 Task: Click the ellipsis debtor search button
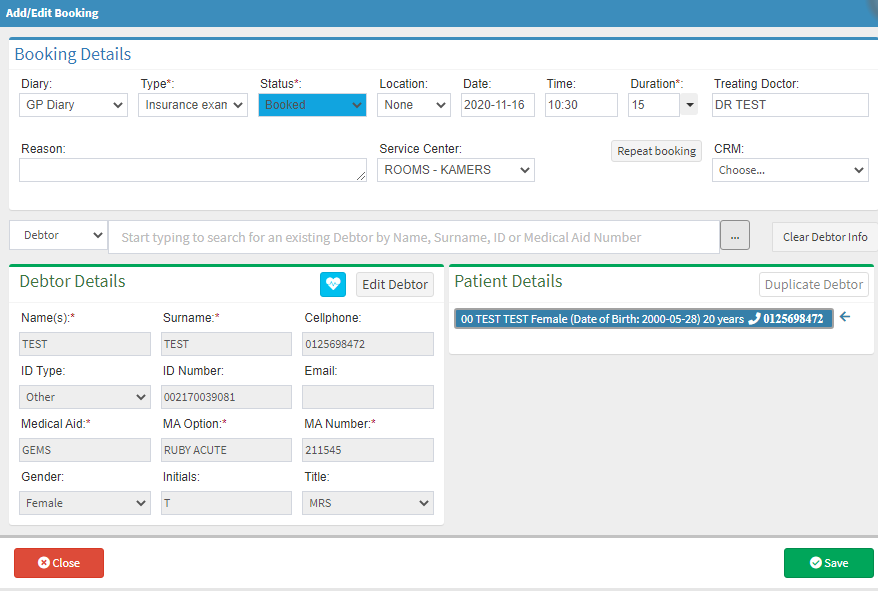733,237
